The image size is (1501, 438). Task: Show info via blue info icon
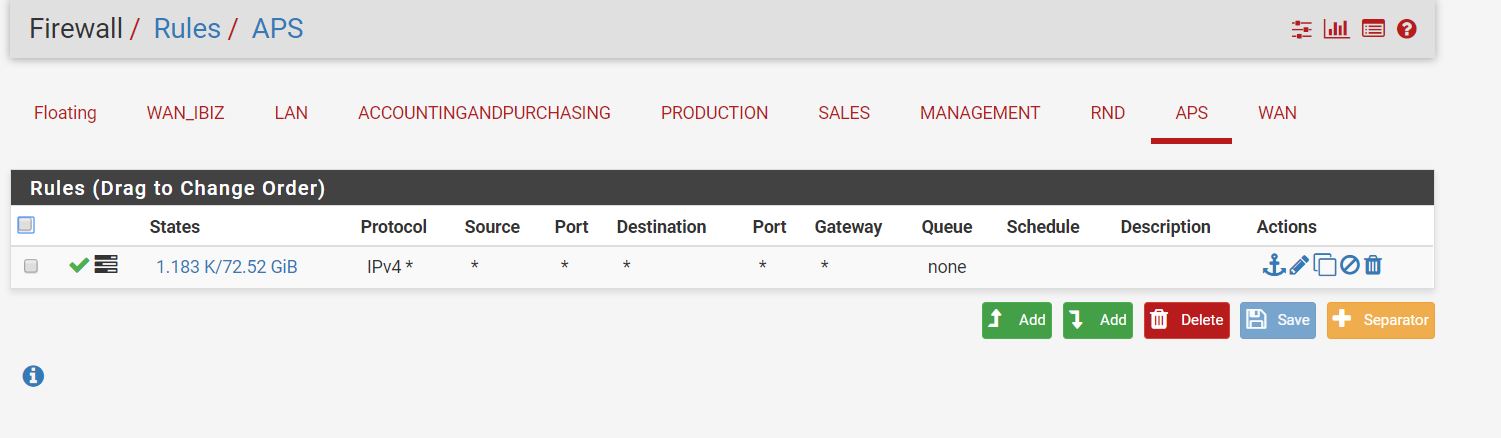tap(33, 376)
